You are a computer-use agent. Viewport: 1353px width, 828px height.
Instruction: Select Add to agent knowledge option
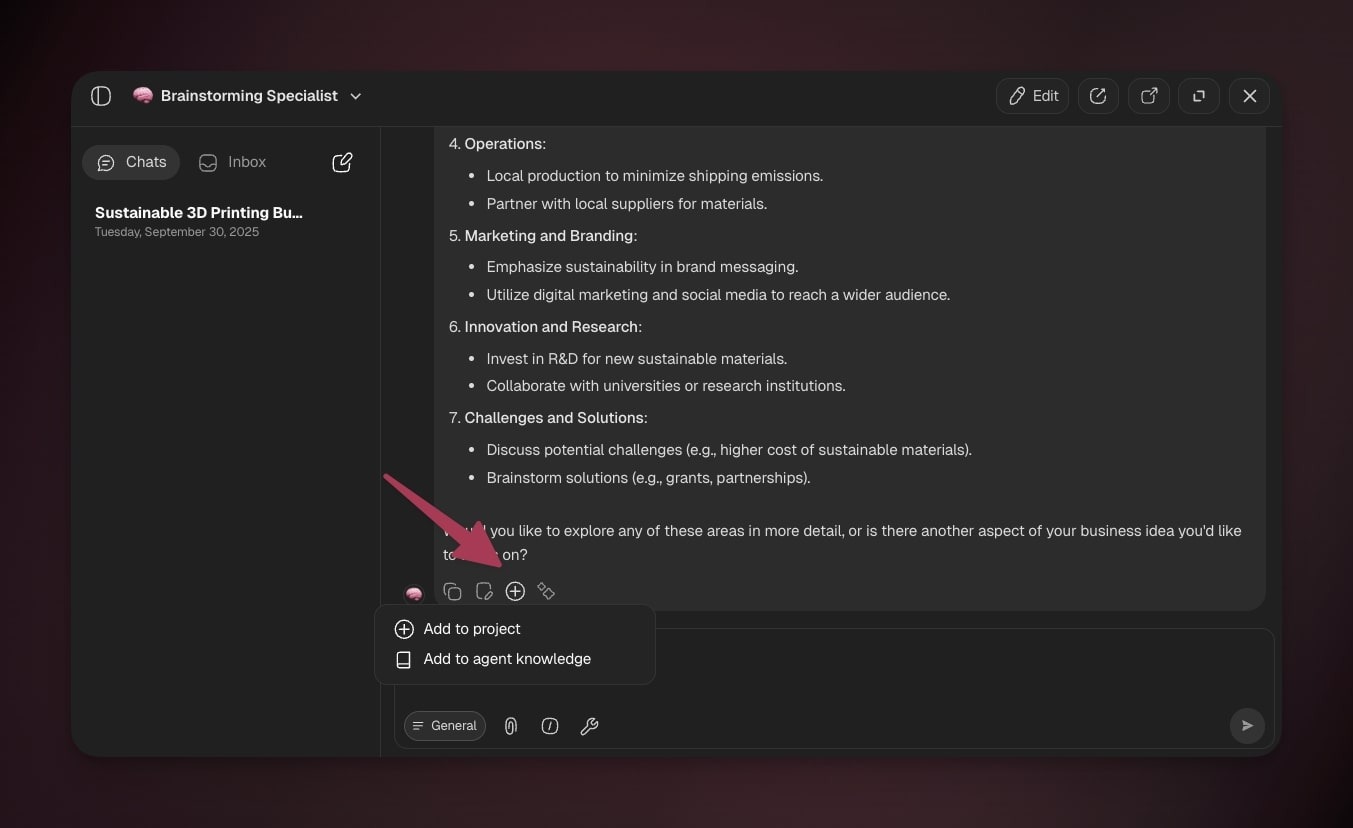point(506,659)
